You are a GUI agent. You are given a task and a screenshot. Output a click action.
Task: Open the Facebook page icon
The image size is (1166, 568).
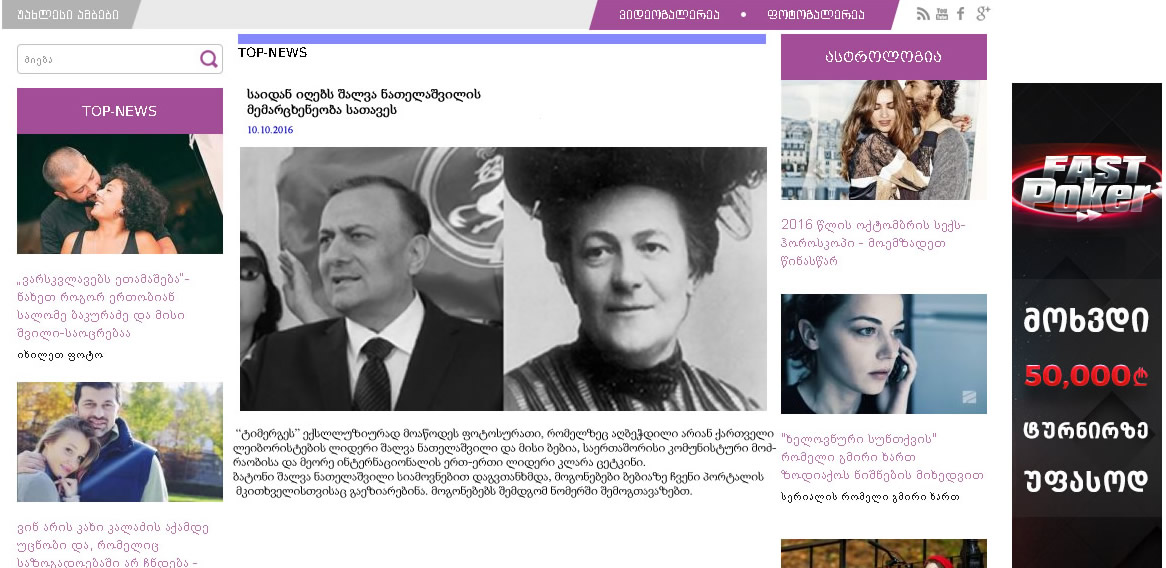point(961,13)
